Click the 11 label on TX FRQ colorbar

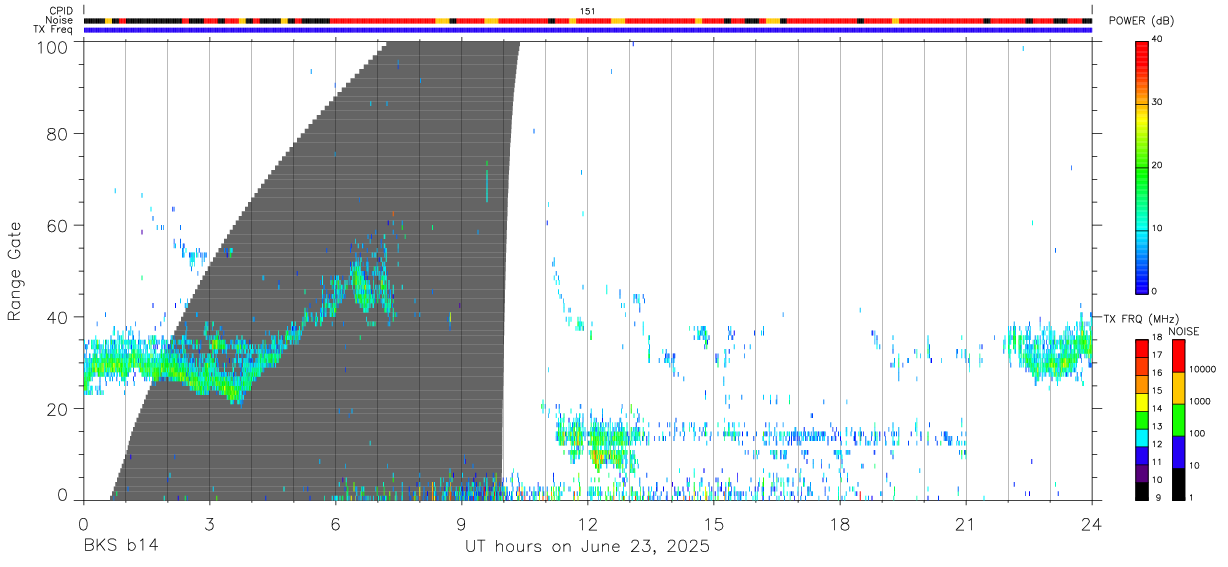tap(1158, 462)
